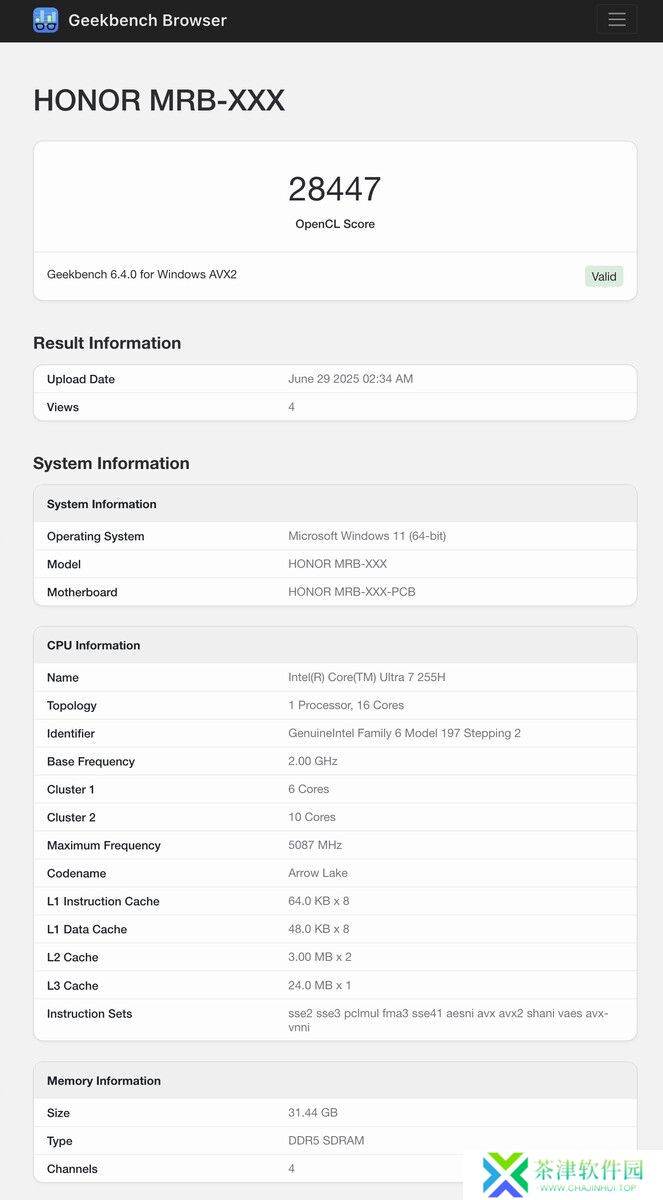Click the Result Information heading

coord(107,343)
